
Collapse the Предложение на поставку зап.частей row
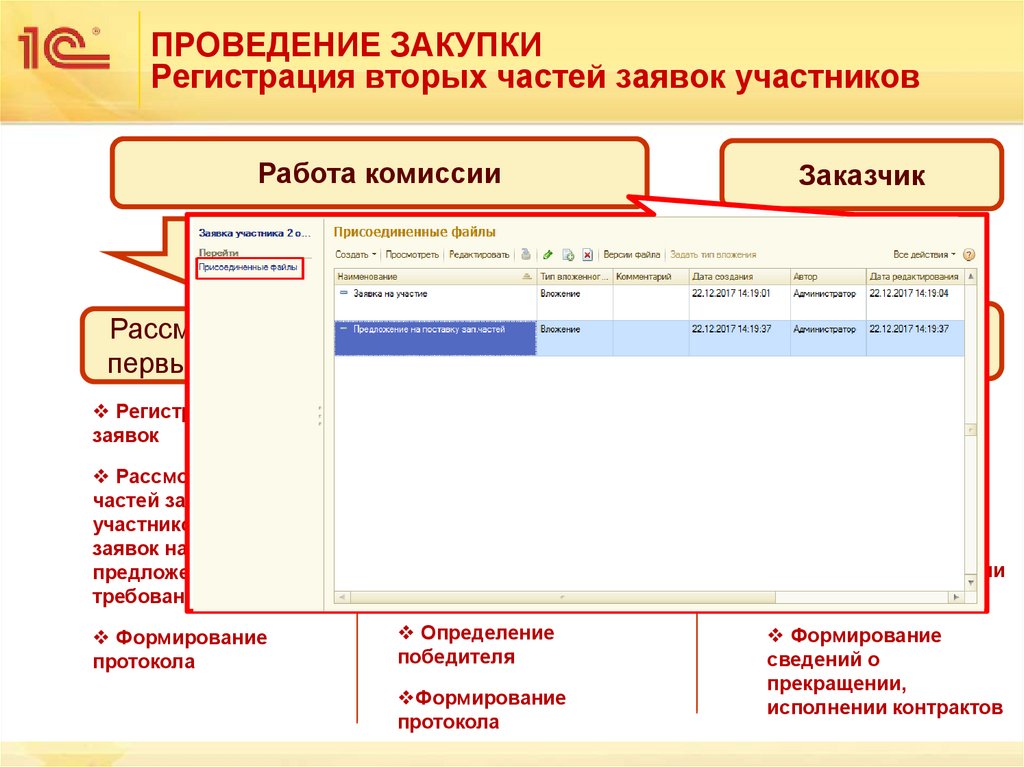pyautogui.click(x=345, y=330)
